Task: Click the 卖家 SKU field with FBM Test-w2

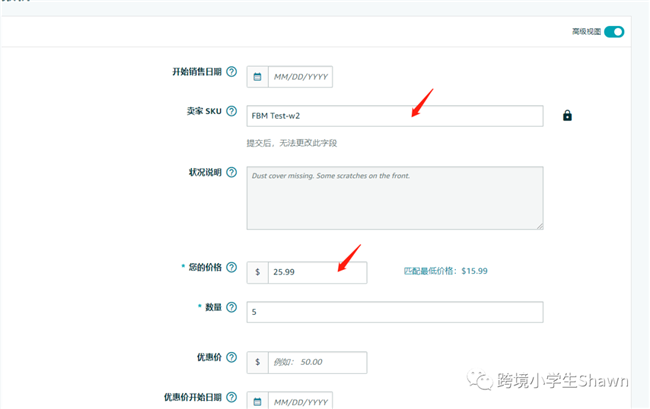Action: (395, 116)
